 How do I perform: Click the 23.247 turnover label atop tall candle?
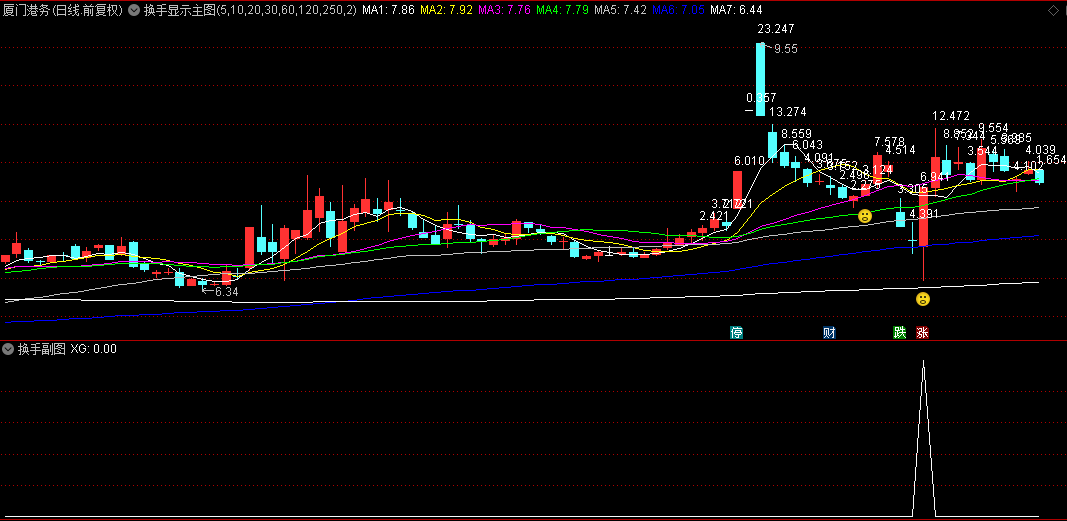click(776, 29)
